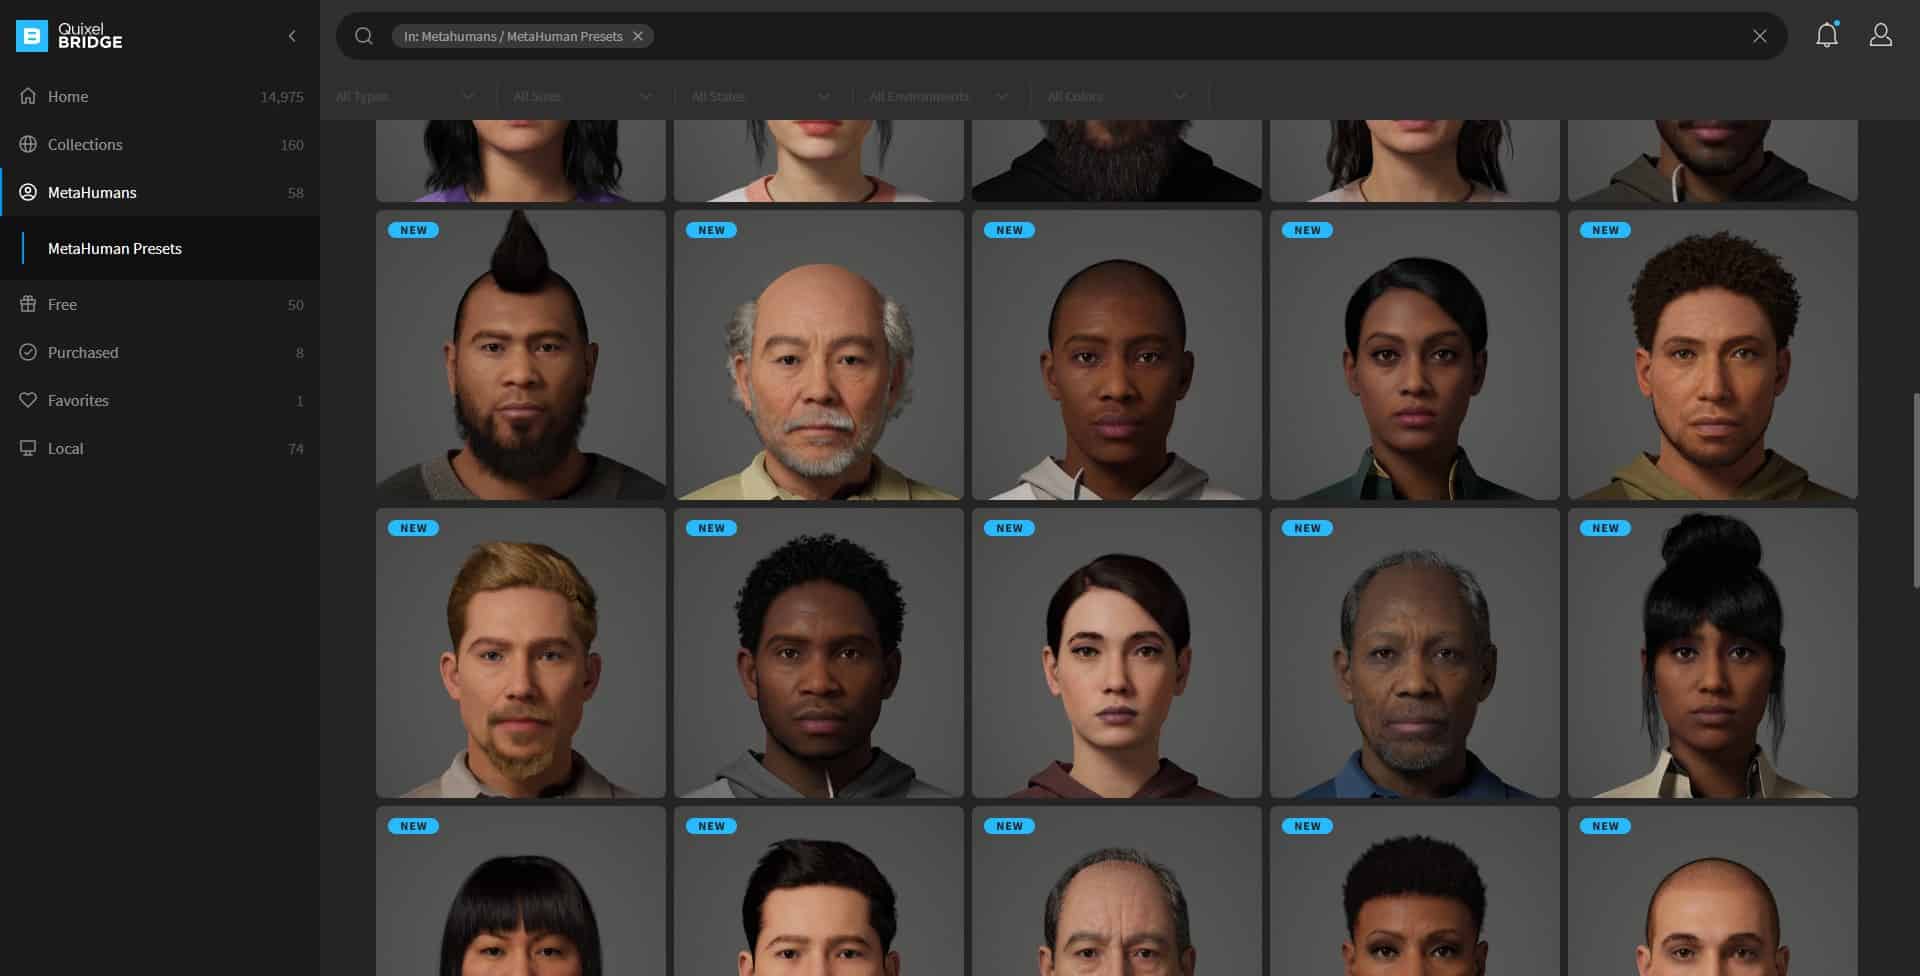
Task: Collapse the left sidebar with the chevron
Action: click(292, 36)
